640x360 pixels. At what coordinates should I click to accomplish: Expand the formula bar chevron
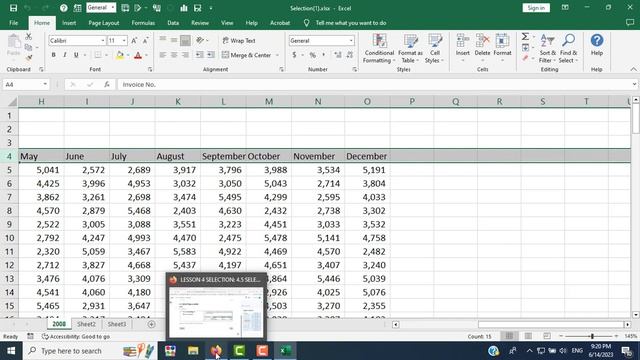[634, 84]
